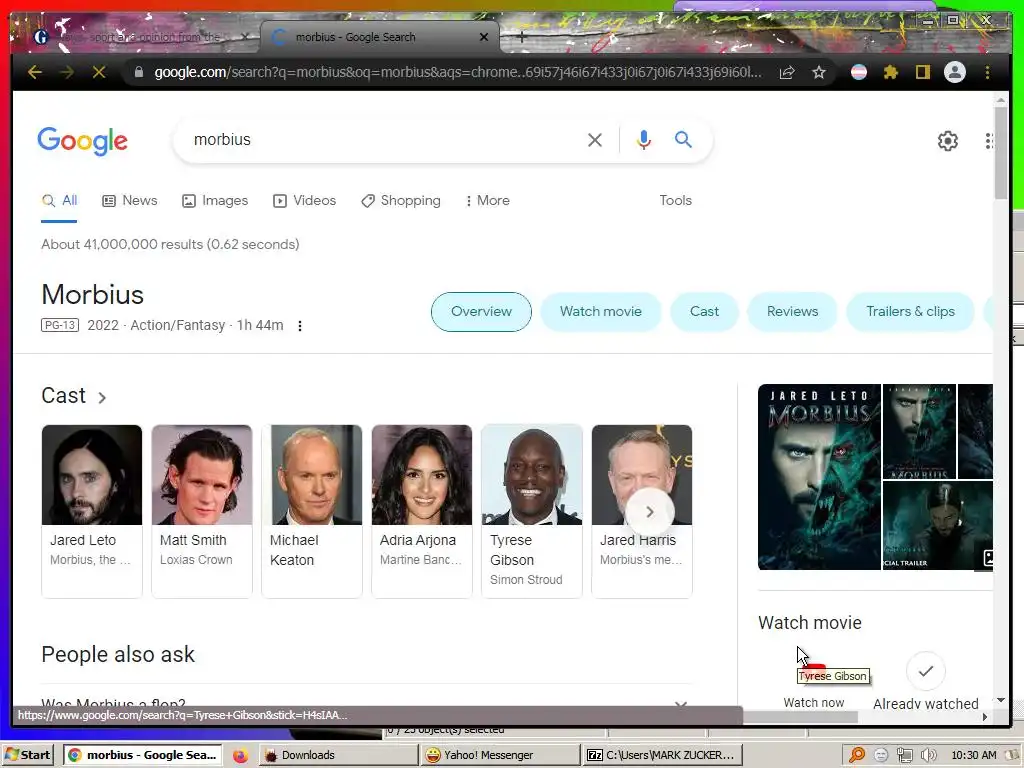Click the flag-striped extension icon
Viewport: 1024px width, 768px height.
[859, 72]
